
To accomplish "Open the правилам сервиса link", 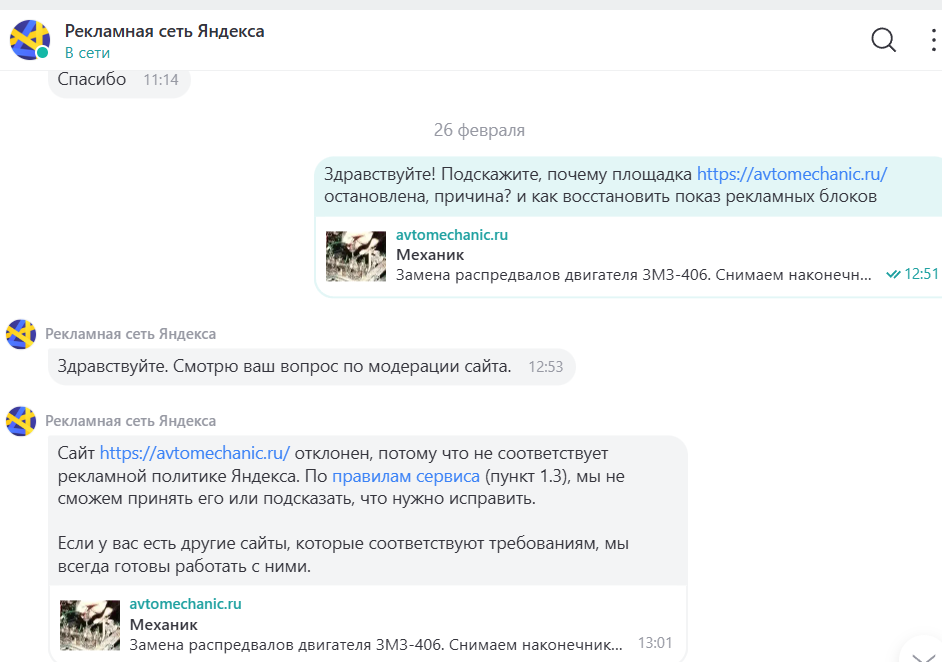I will pyautogui.click(x=406, y=476).
